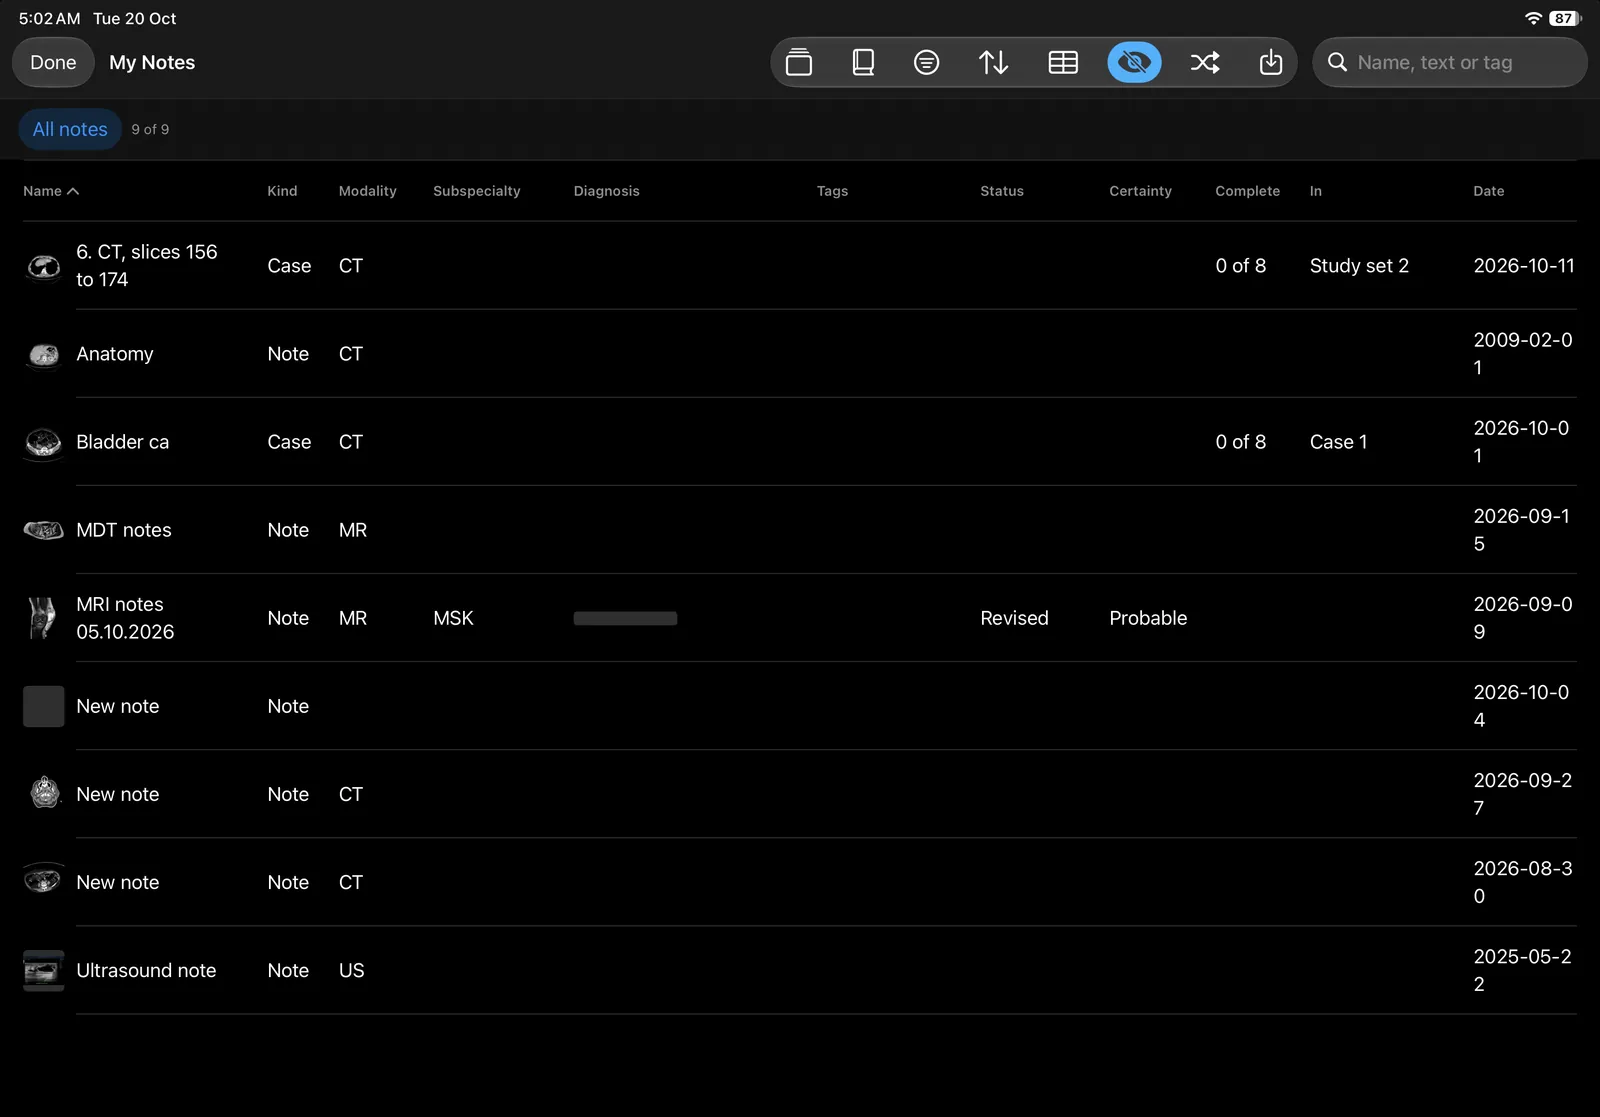Select the MDT notes row name
This screenshot has width=1600, height=1117.
click(124, 530)
